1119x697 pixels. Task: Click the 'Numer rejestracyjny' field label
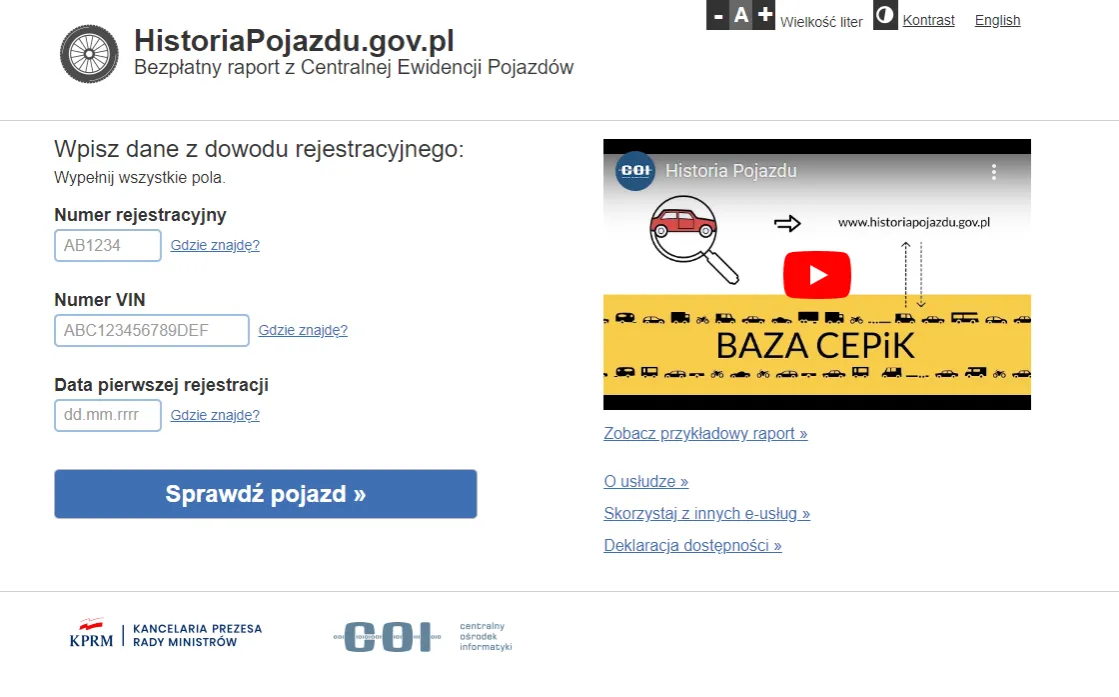tap(140, 215)
